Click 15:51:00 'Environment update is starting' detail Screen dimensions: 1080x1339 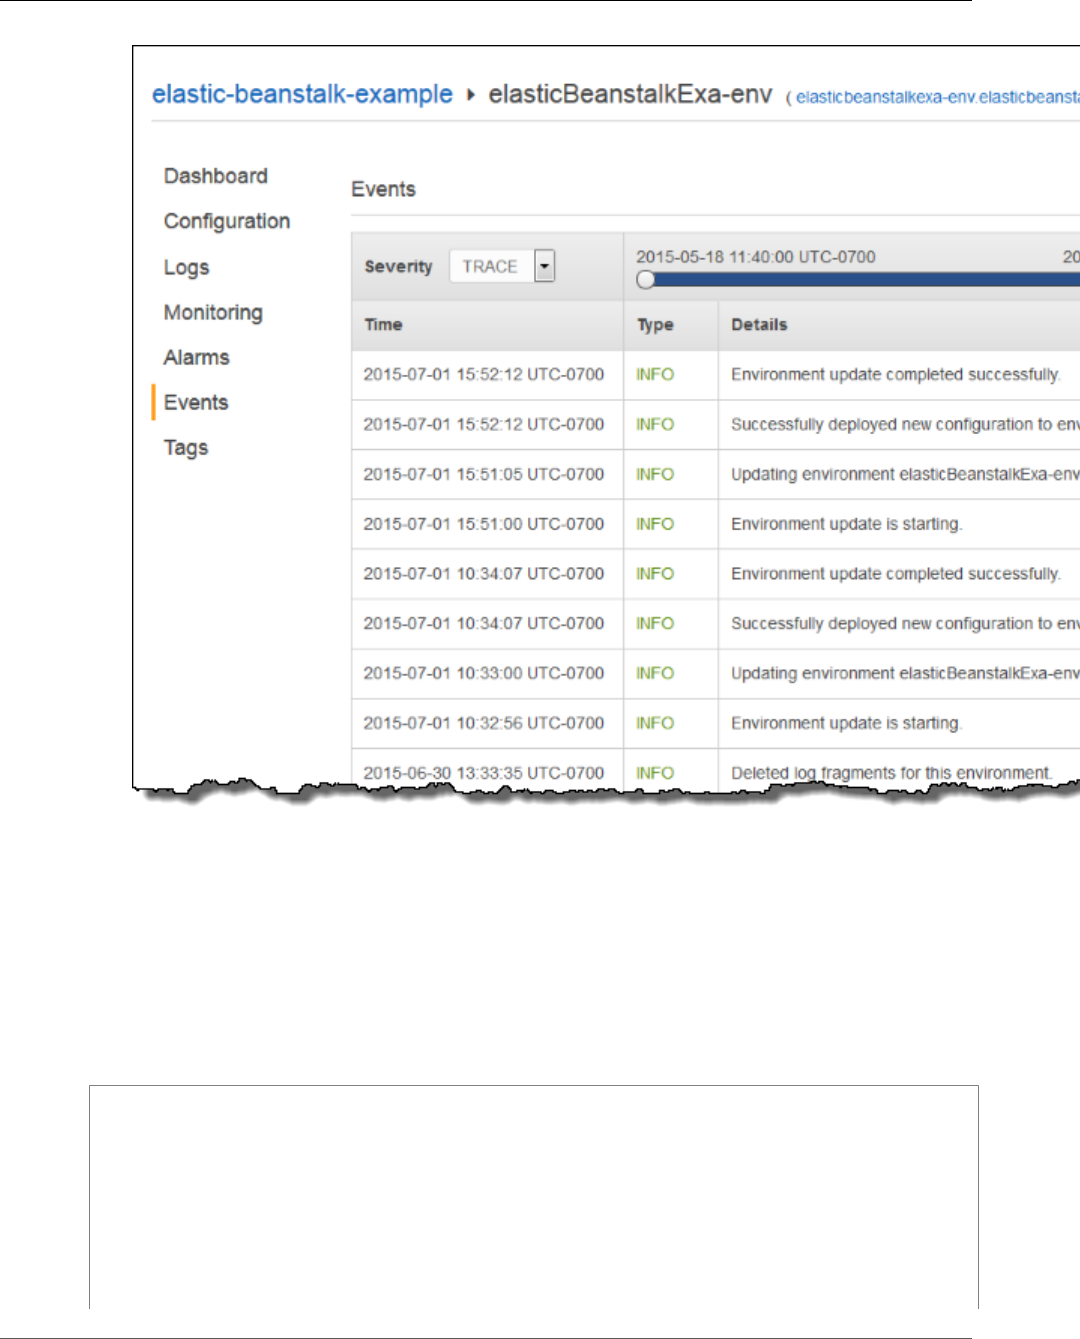[x=847, y=524]
